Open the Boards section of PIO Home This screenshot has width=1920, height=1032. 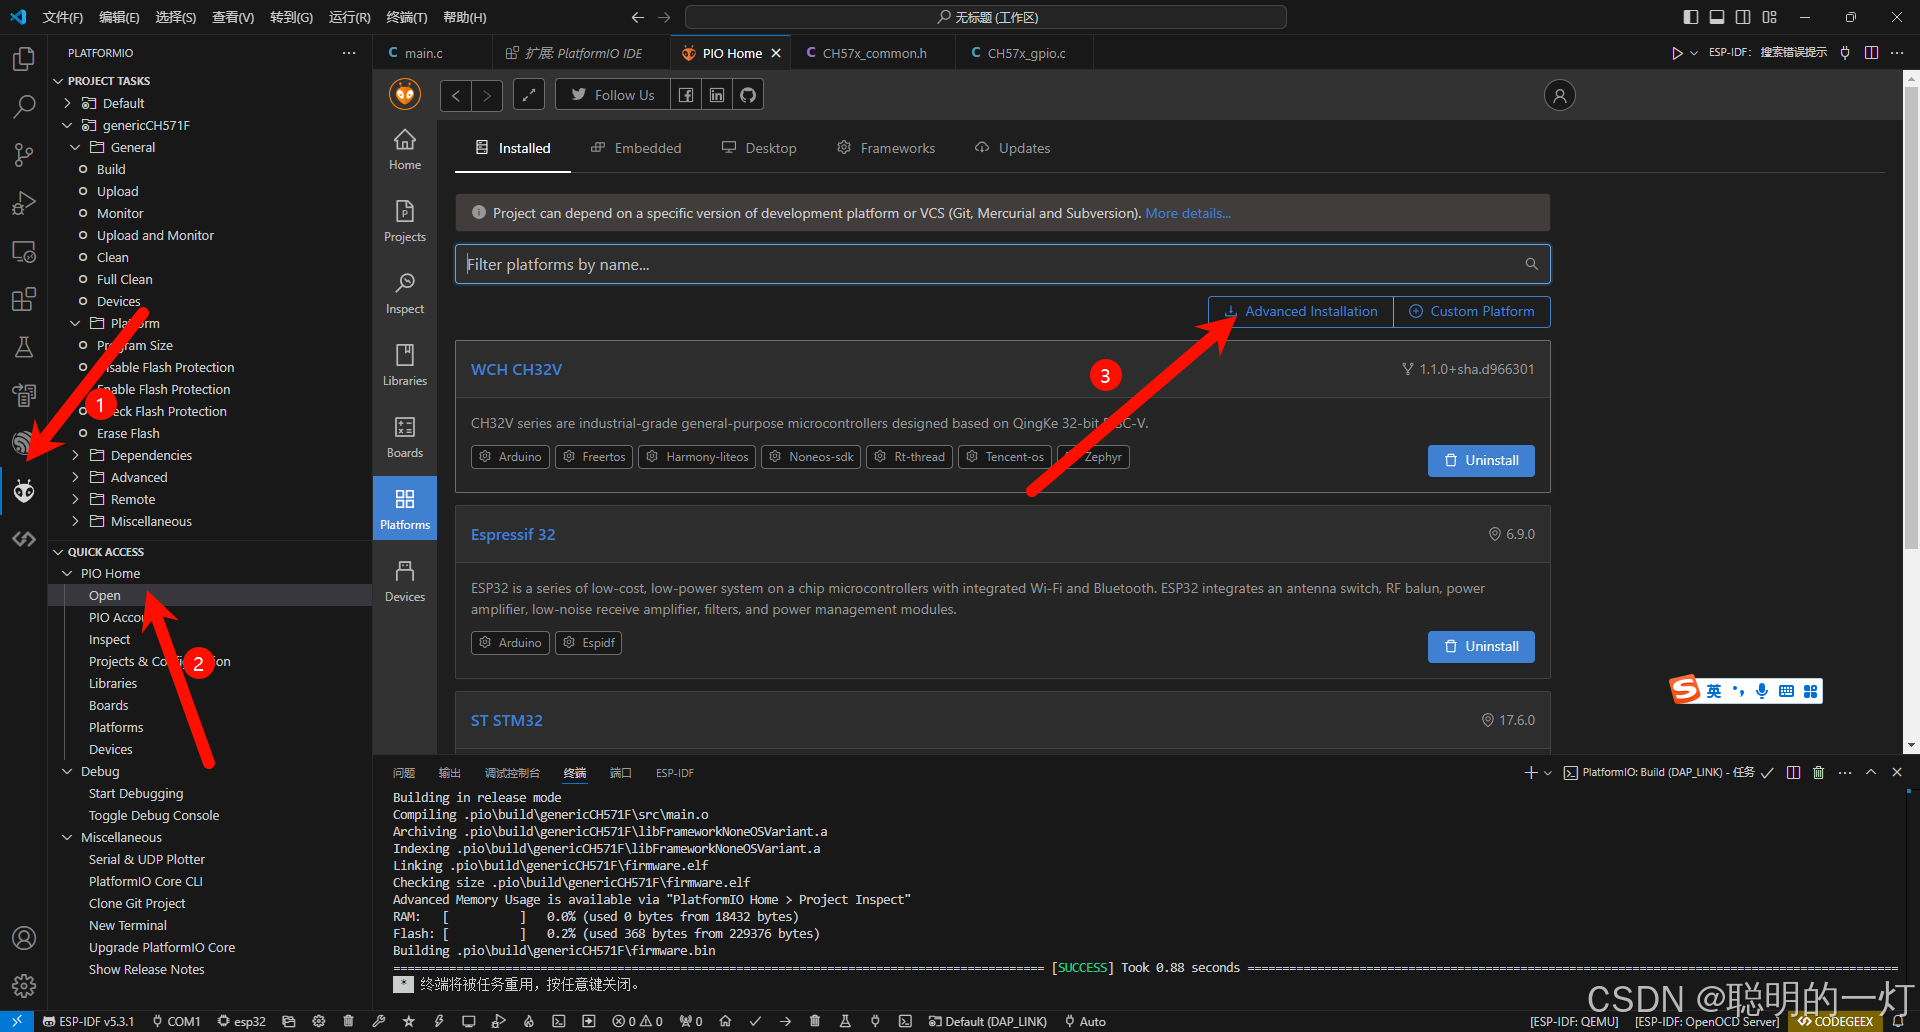coord(404,435)
